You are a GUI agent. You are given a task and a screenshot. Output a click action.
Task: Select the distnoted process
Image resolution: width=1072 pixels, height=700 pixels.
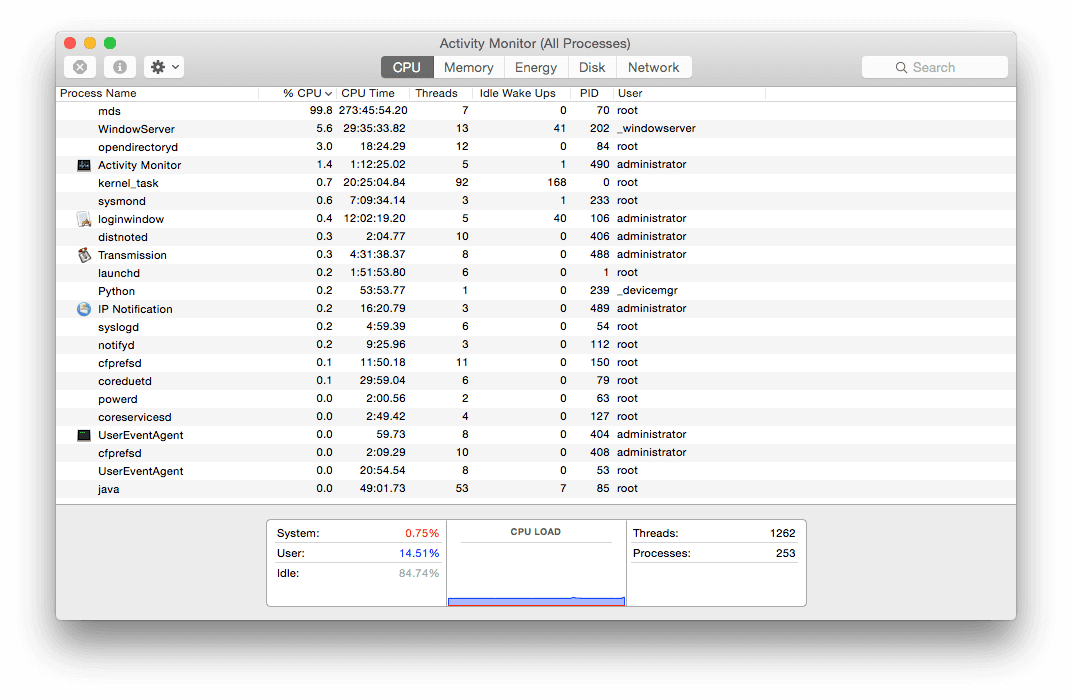(536, 237)
